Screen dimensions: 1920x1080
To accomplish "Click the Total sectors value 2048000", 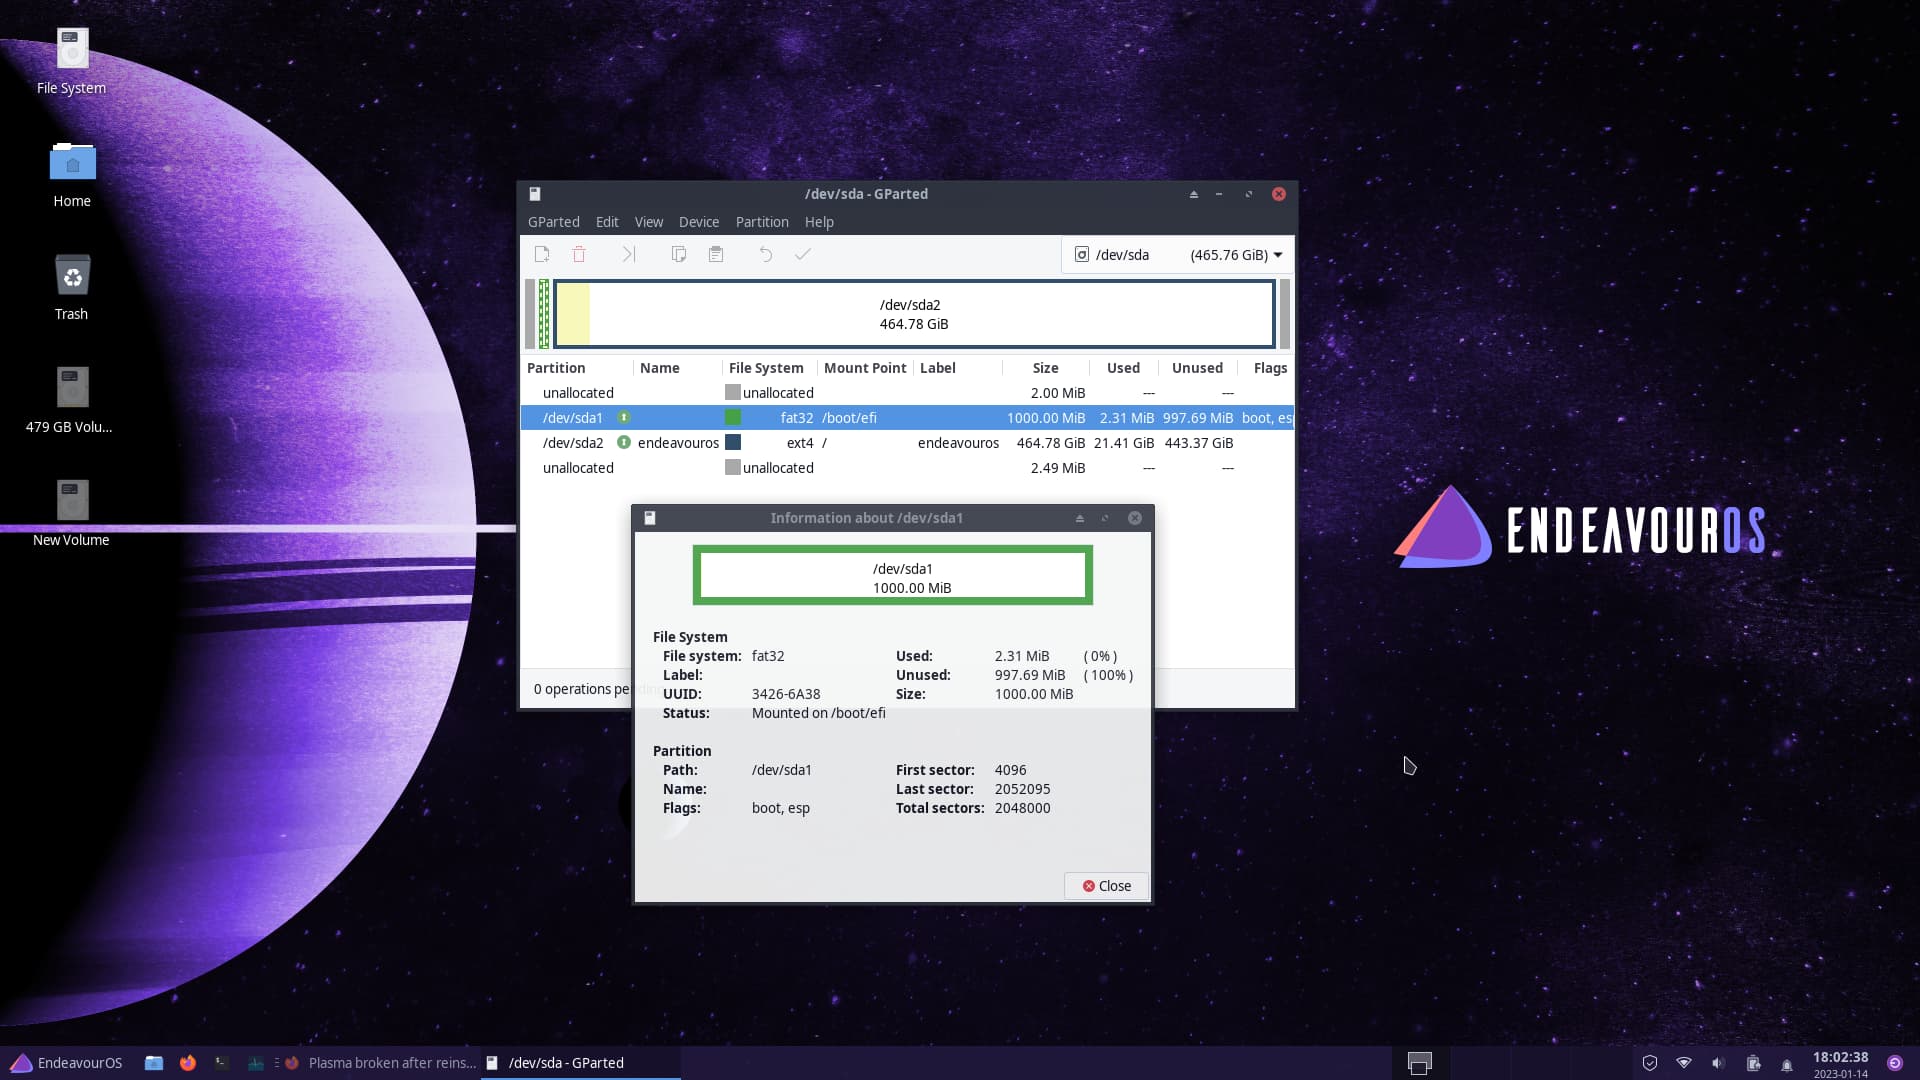I will coord(1022,808).
